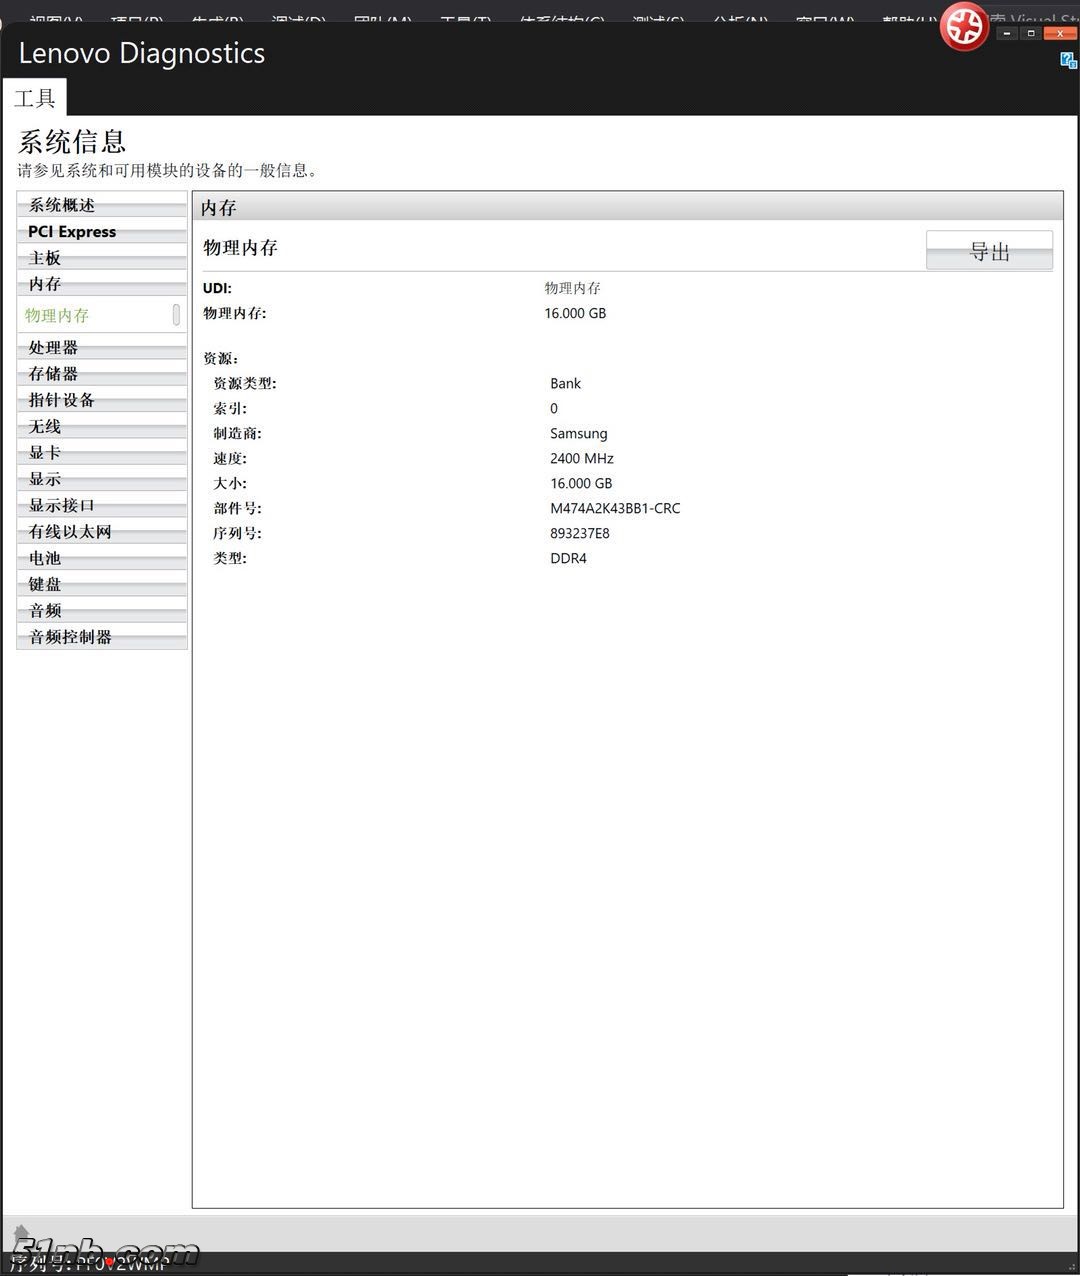
Task: Minimize the Lenovo Diagnostics window
Action: [x=1006, y=33]
